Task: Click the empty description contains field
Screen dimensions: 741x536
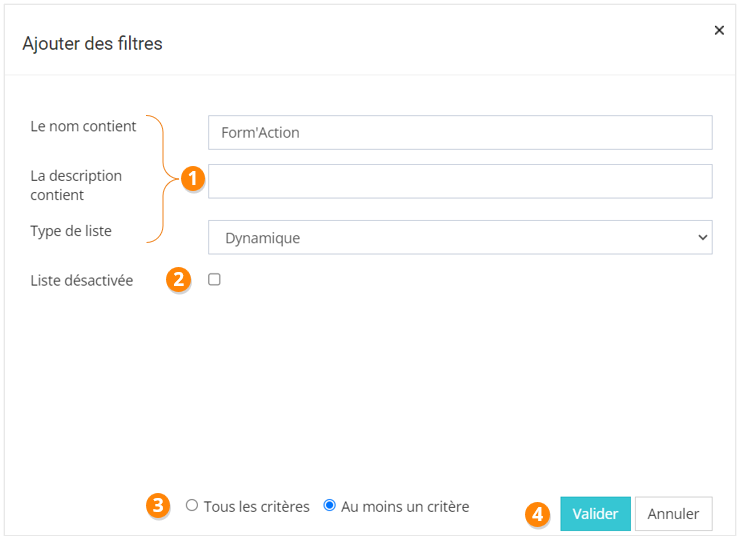Action: point(460,181)
